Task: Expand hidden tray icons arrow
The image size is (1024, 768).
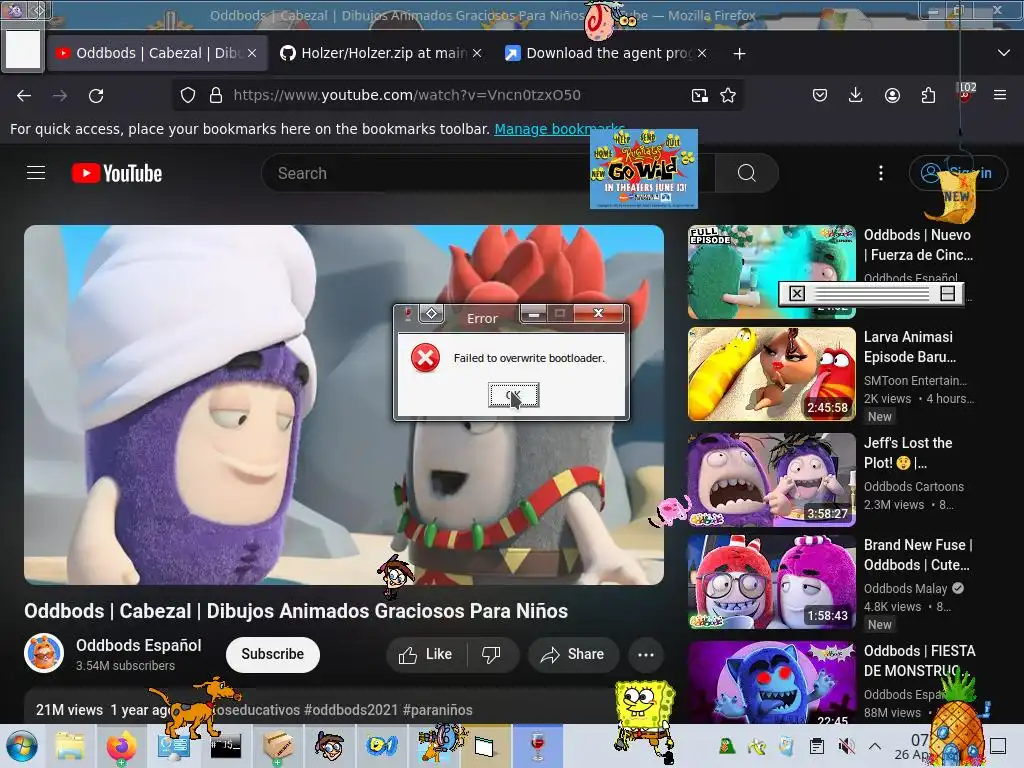Action: (x=875, y=746)
